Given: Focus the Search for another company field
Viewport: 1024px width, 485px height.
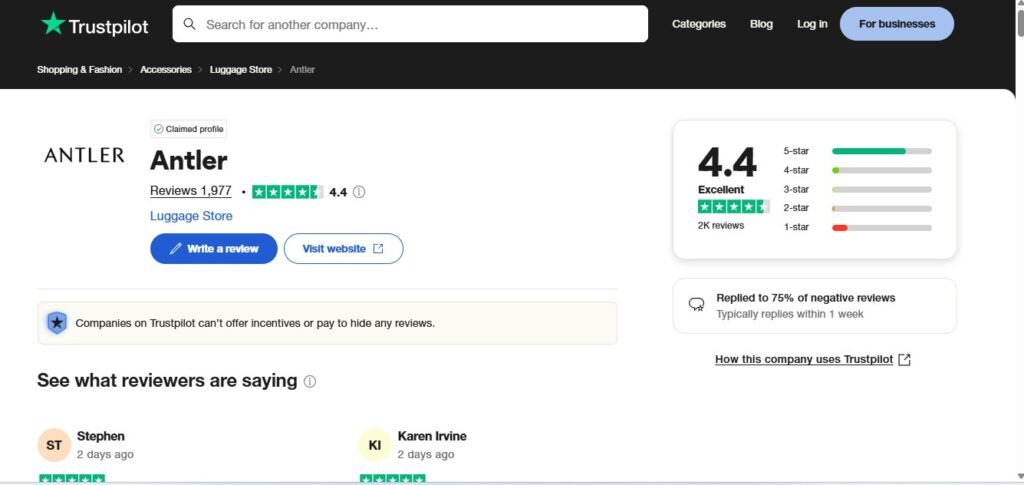Looking at the screenshot, I should pyautogui.click(x=410, y=24).
